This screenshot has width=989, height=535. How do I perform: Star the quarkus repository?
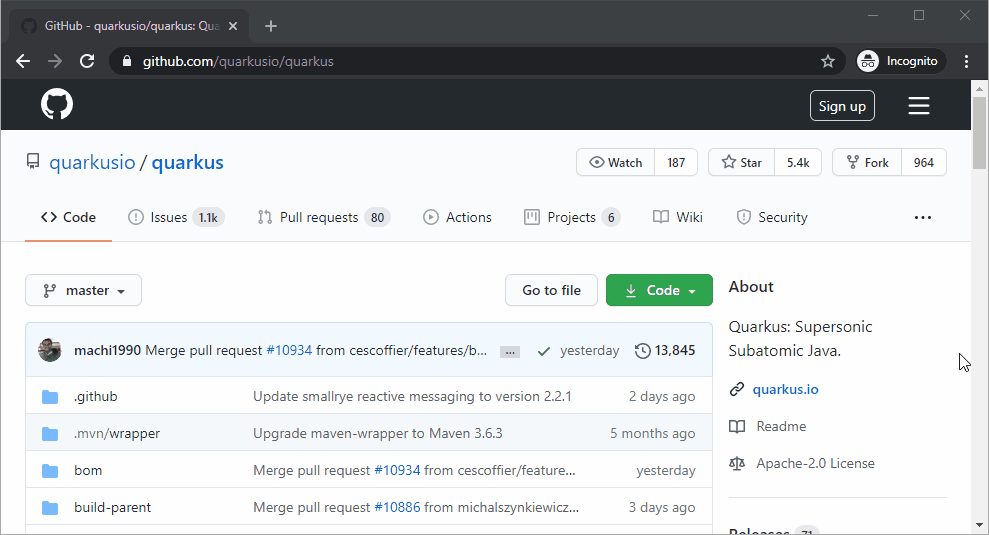point(742,163)
